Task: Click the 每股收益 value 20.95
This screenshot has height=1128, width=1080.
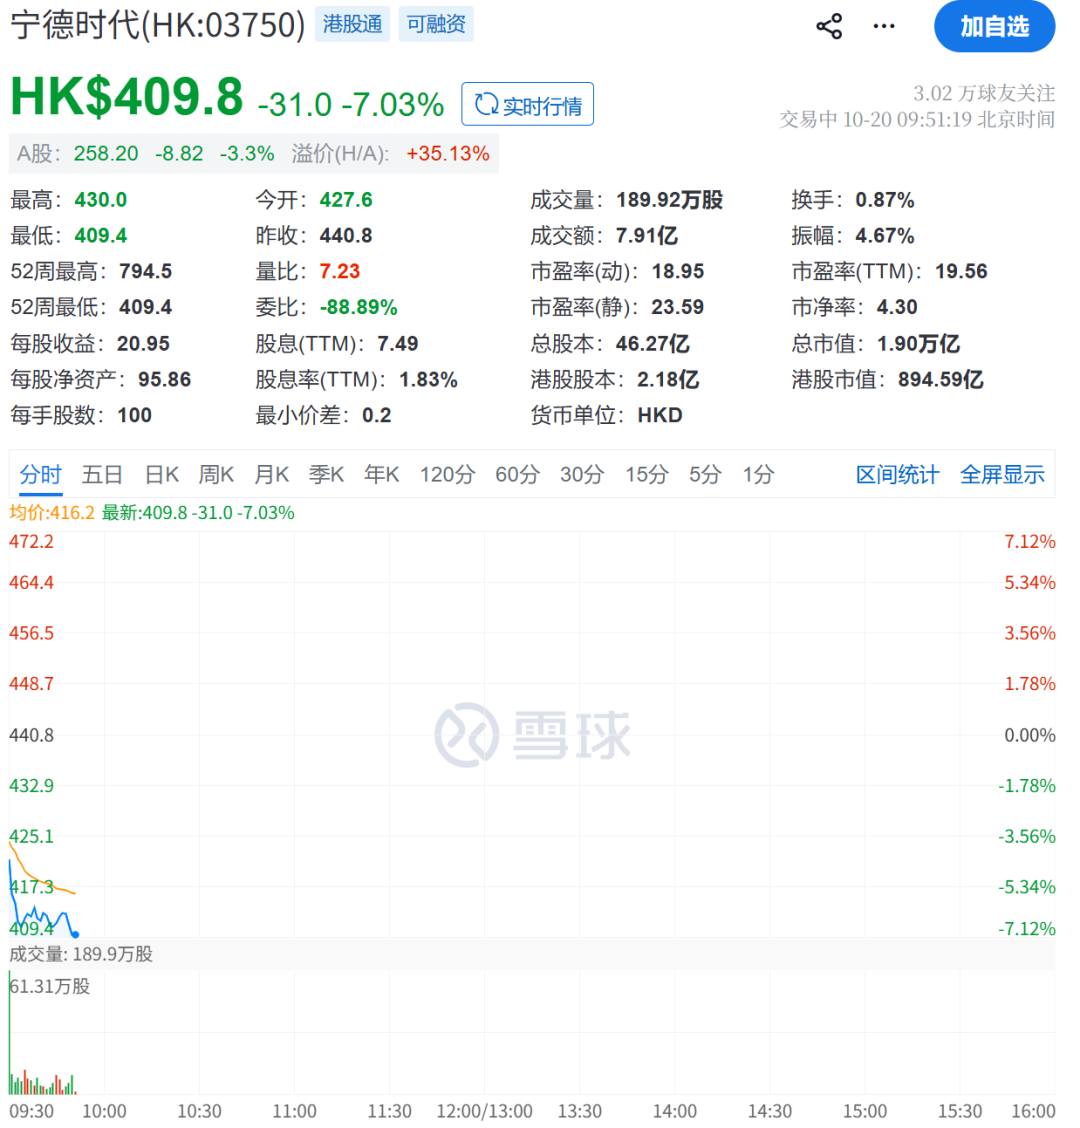Action: click(143, 344)
